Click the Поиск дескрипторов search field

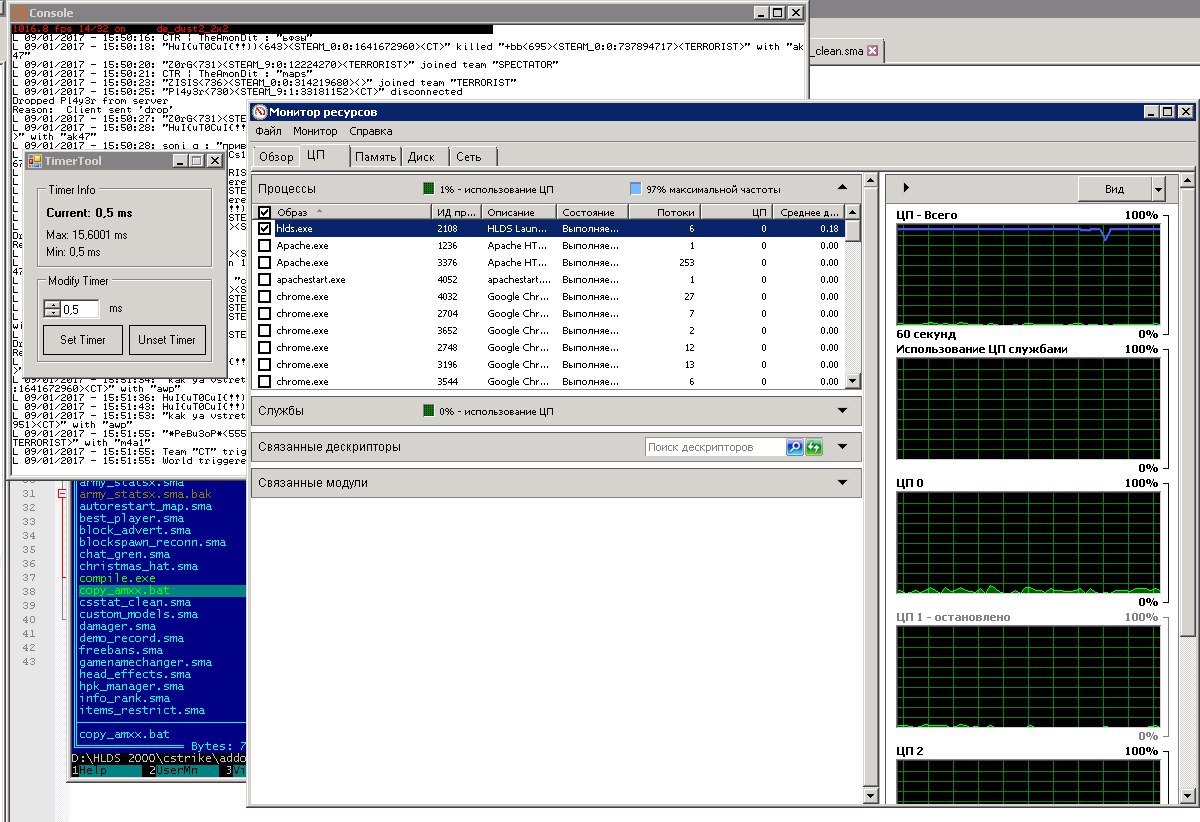pos(714,447)
